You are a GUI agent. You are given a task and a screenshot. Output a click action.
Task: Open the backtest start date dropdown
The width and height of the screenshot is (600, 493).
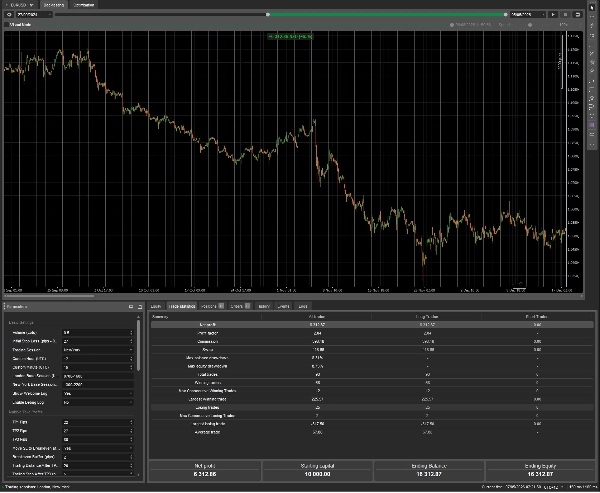[34, 15]
